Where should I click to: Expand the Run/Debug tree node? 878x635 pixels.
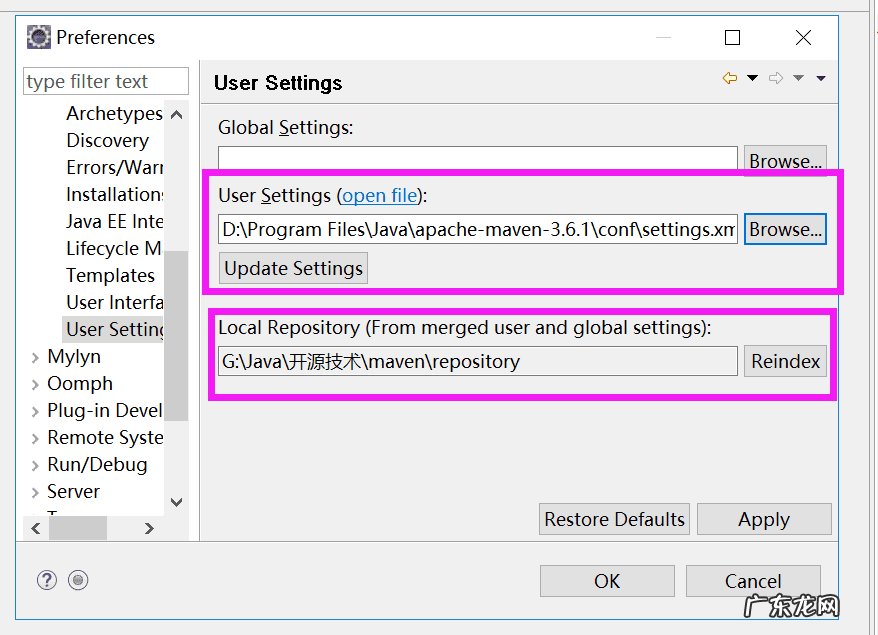[x=35, y=465]
